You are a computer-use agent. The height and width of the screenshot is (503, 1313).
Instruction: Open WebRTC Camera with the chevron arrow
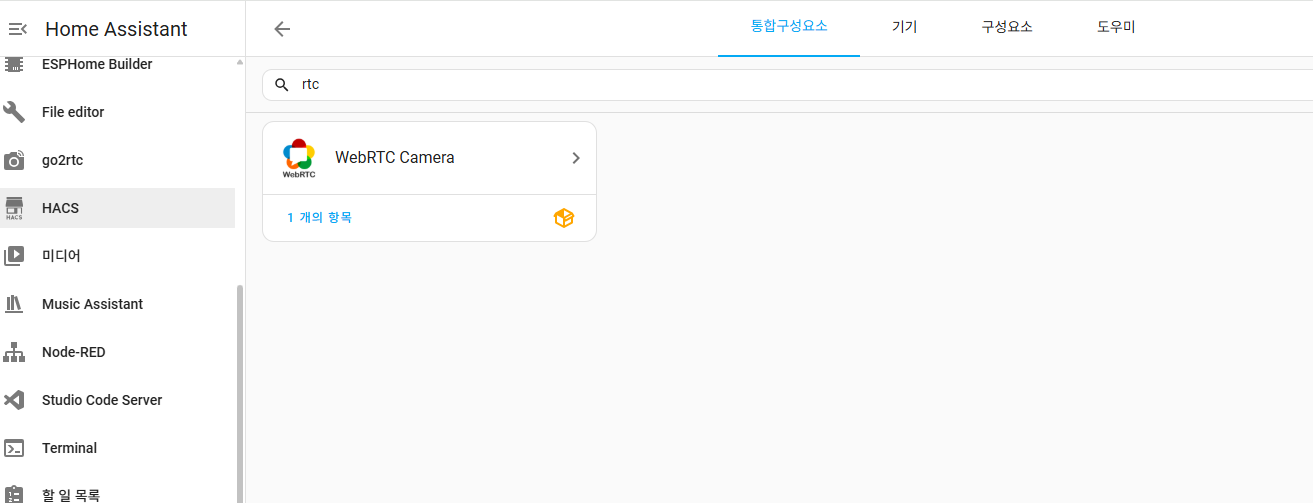click(576, 158)
